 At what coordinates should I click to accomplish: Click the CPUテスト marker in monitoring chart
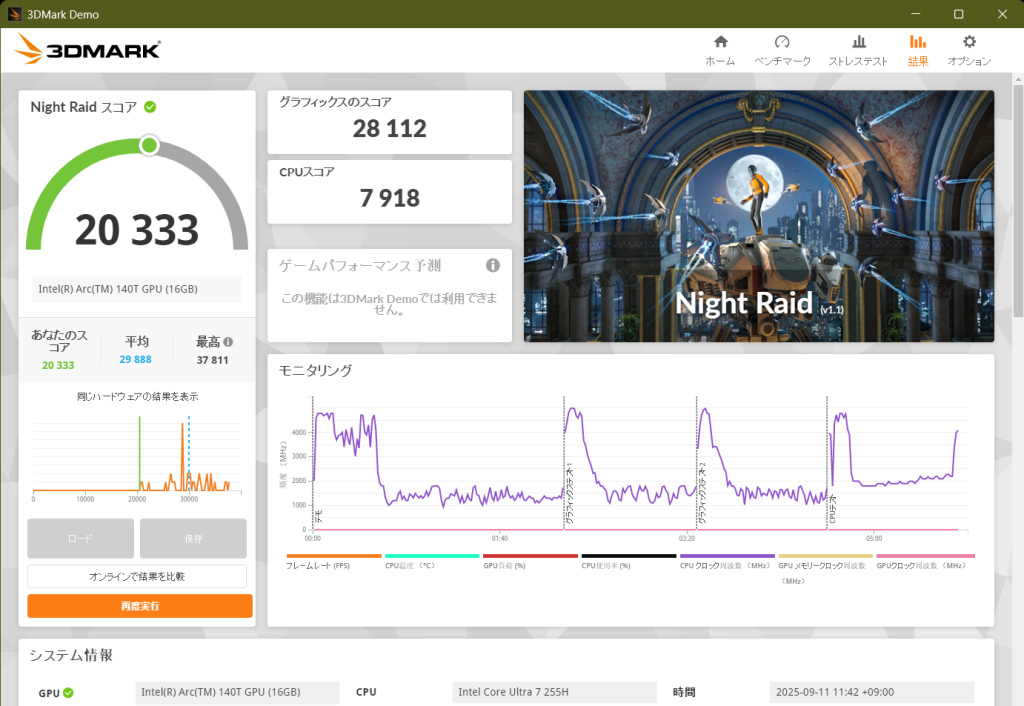tap(832, 509)
